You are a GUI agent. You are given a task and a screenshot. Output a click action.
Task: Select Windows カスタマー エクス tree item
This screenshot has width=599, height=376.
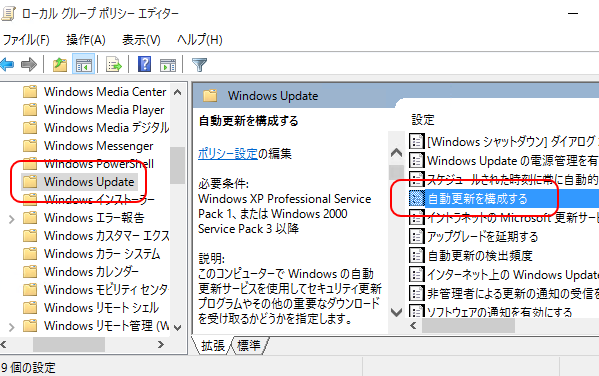pyautogui.click(x=106, y=236)
